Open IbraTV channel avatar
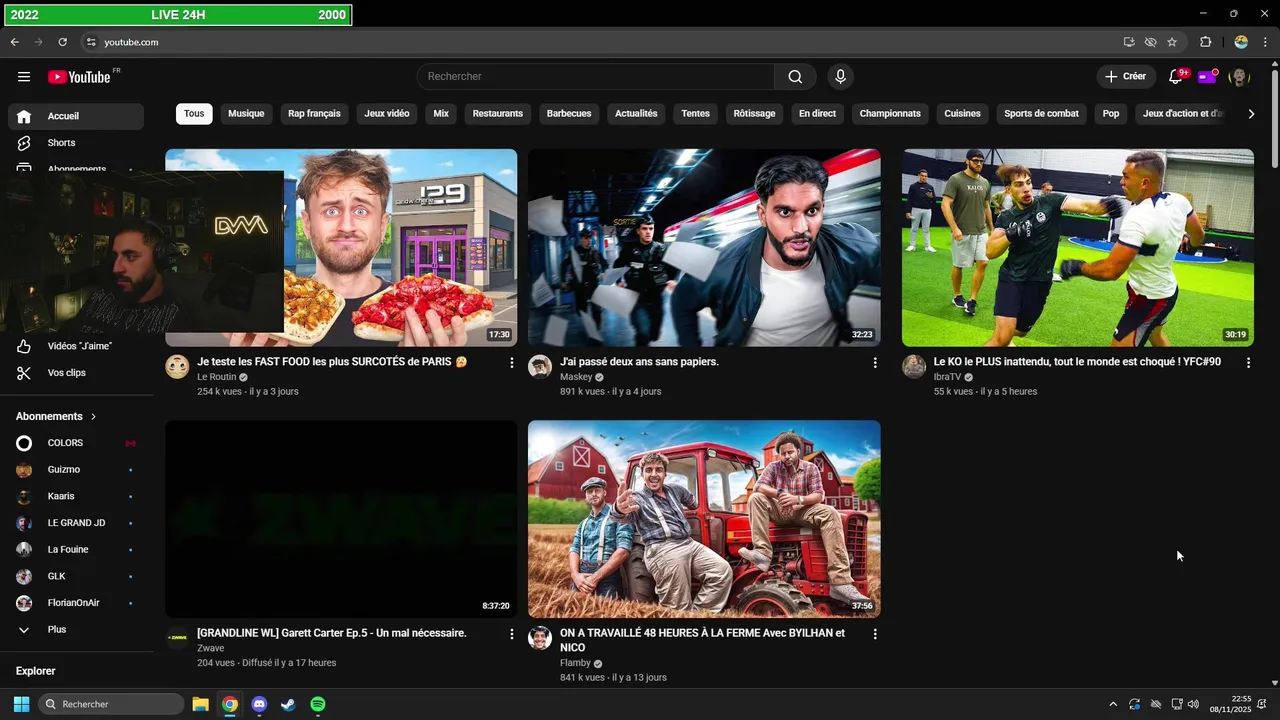 point(914,366)
